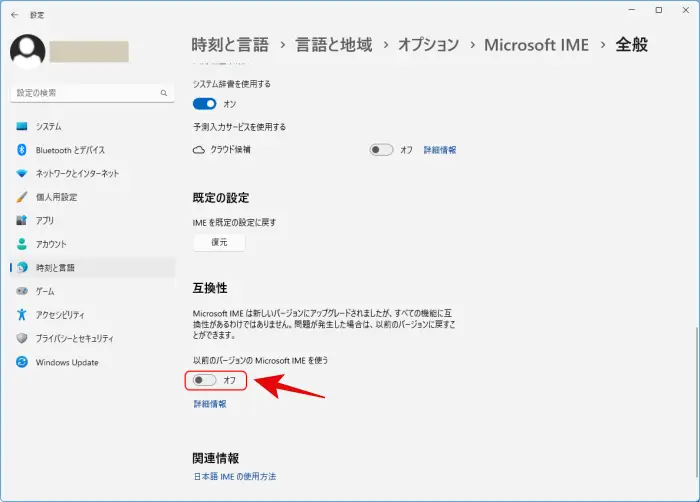Open 個人用設定 category
Viewport: 700px width, 502px height.
[92, 197]
